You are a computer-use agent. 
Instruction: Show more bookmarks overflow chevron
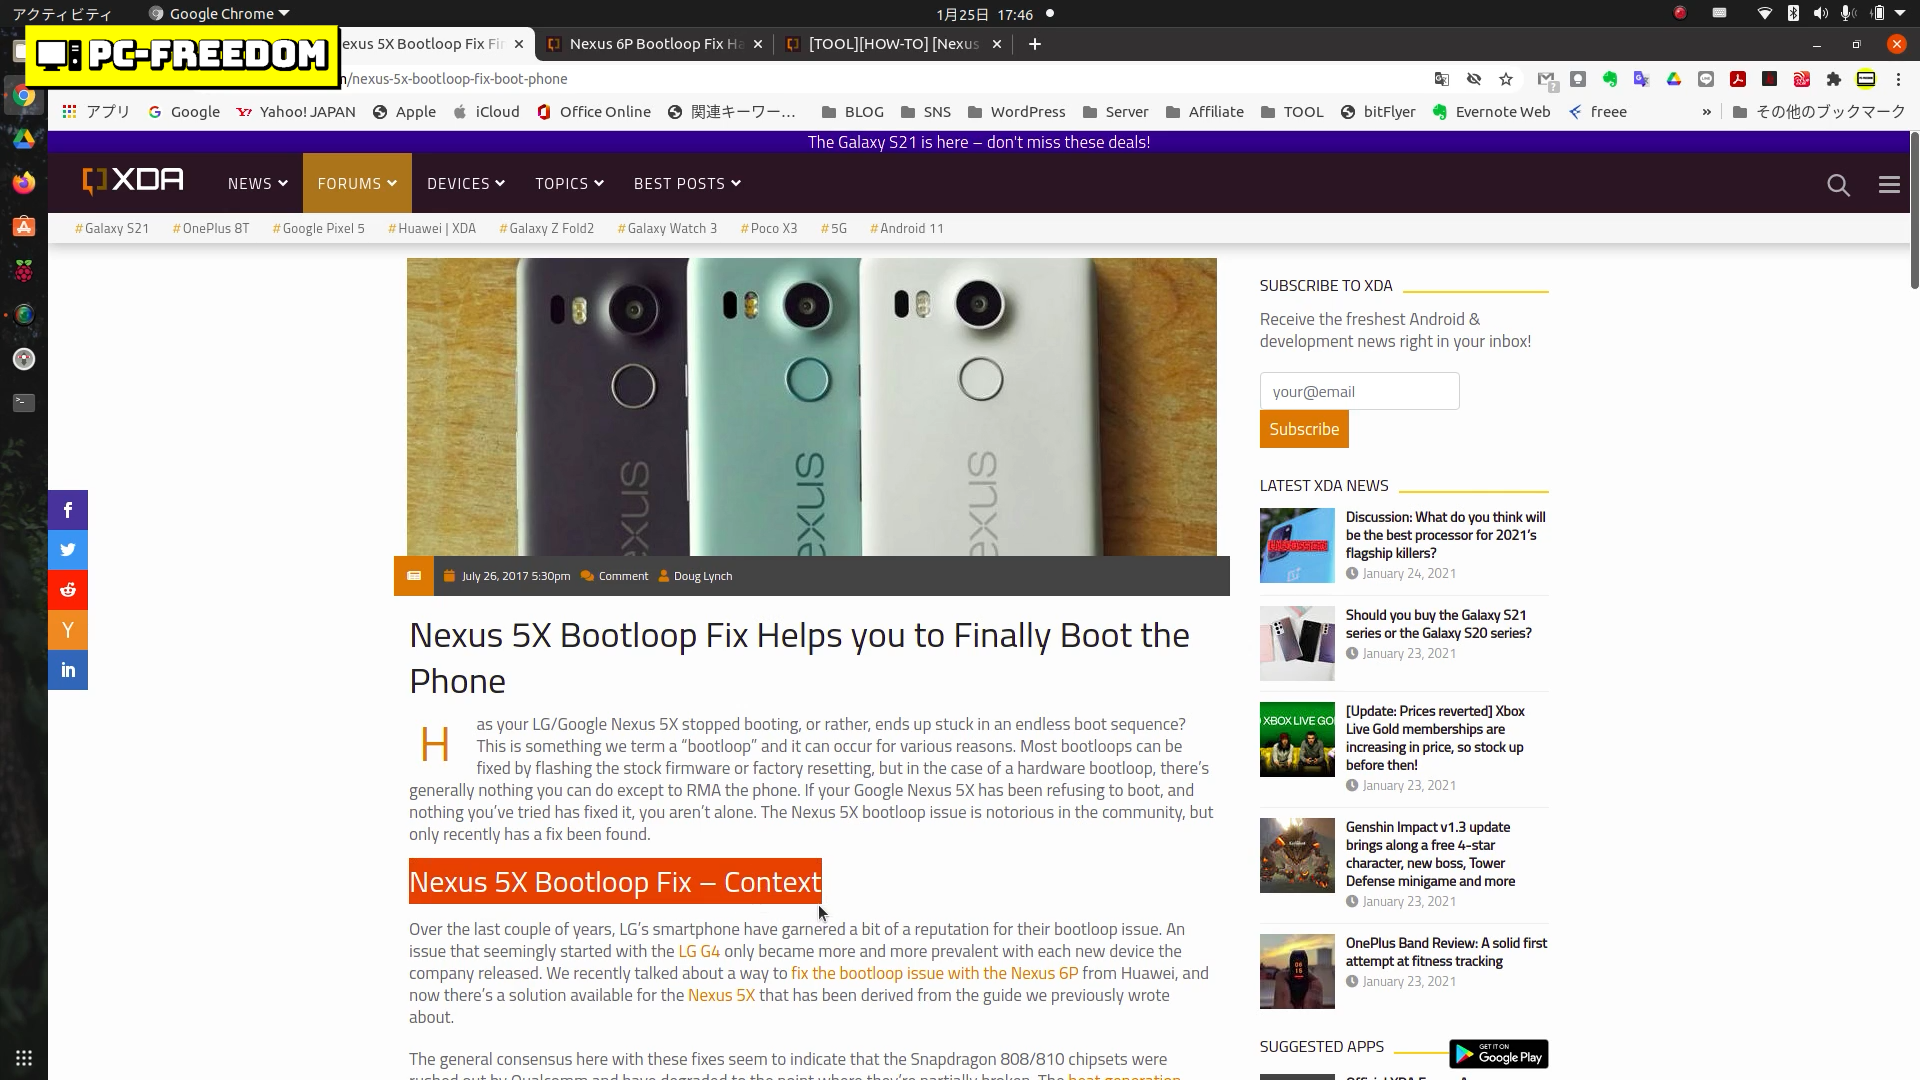1706,112
